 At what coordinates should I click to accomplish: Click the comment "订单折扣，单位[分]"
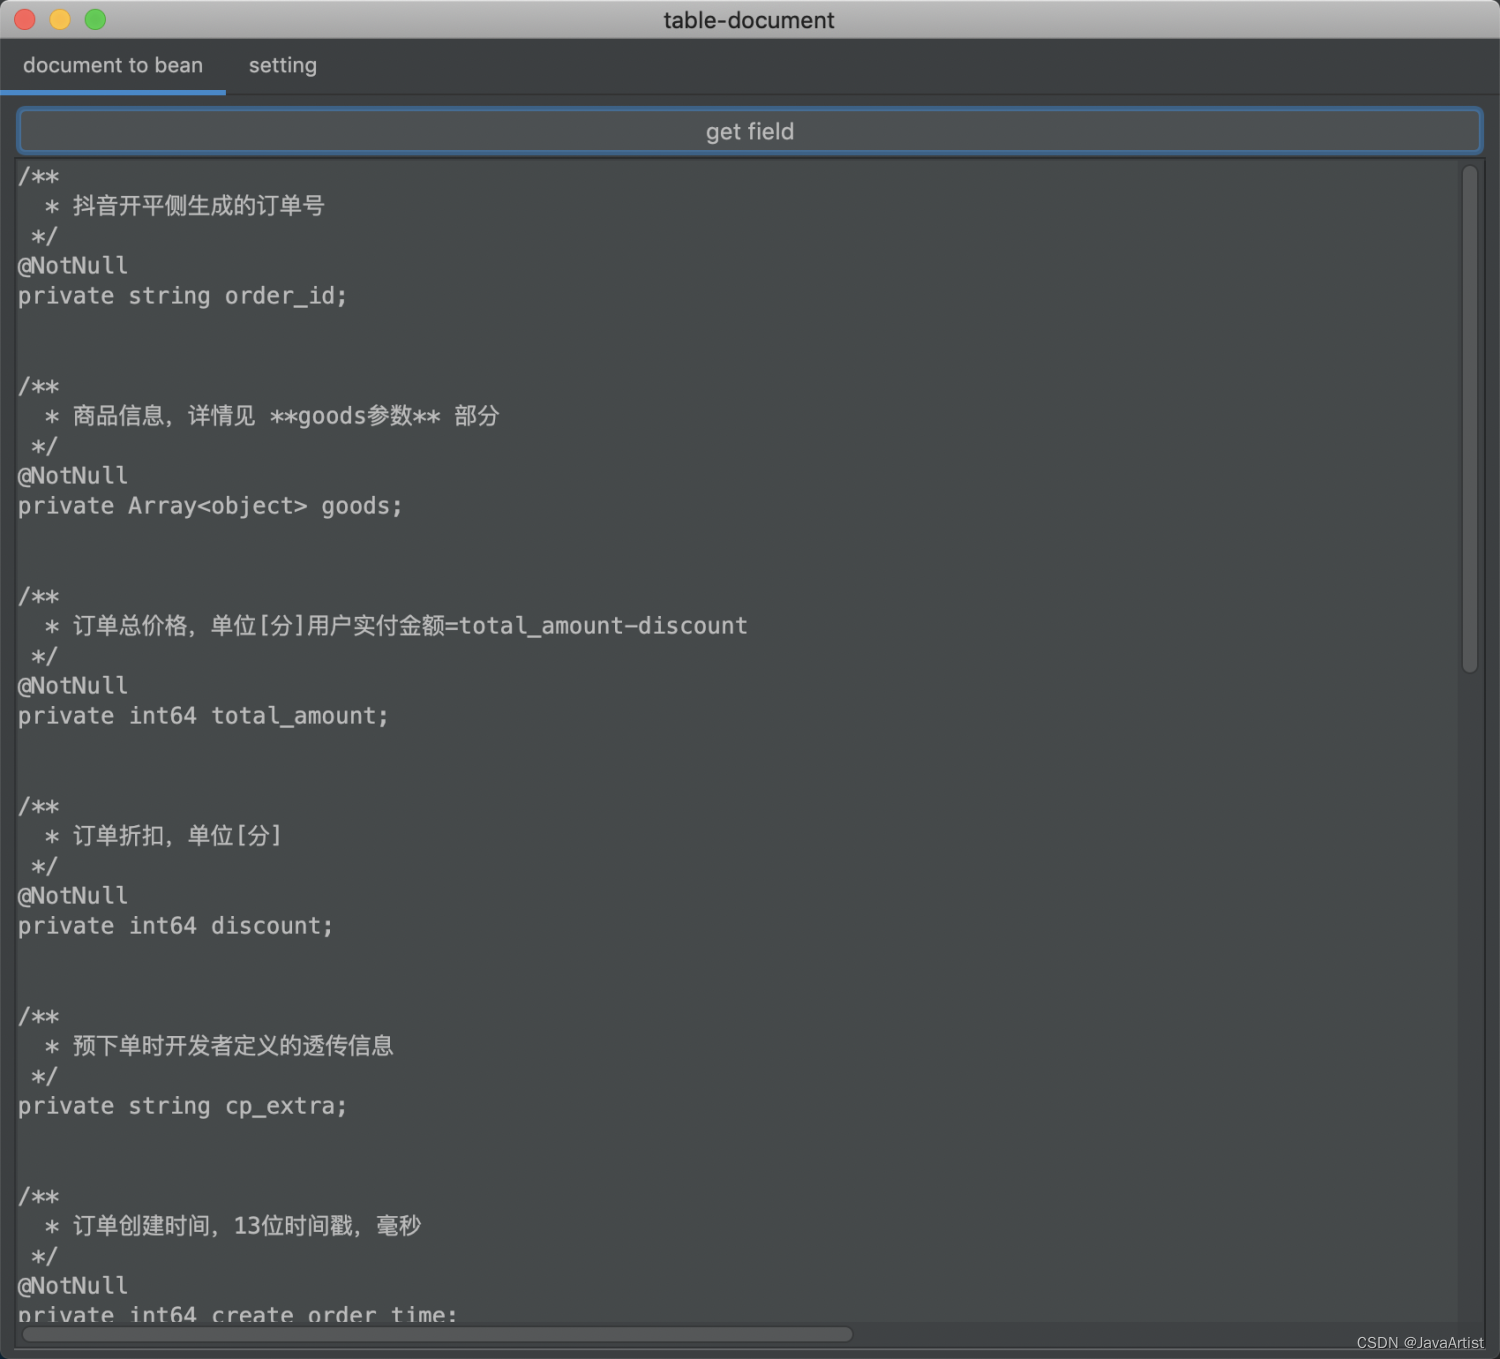pyautogui.click(x=177, y=836)
